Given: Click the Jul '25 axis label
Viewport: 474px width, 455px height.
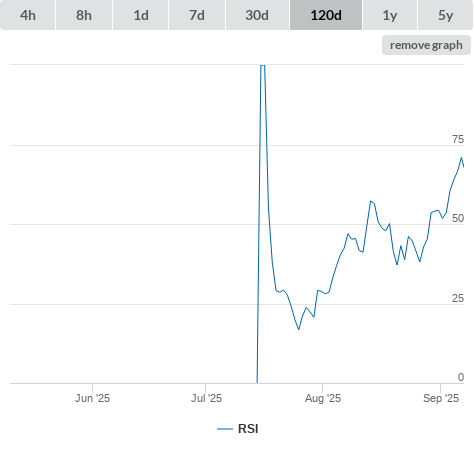Looking at the screenshot, I should 206,398.
